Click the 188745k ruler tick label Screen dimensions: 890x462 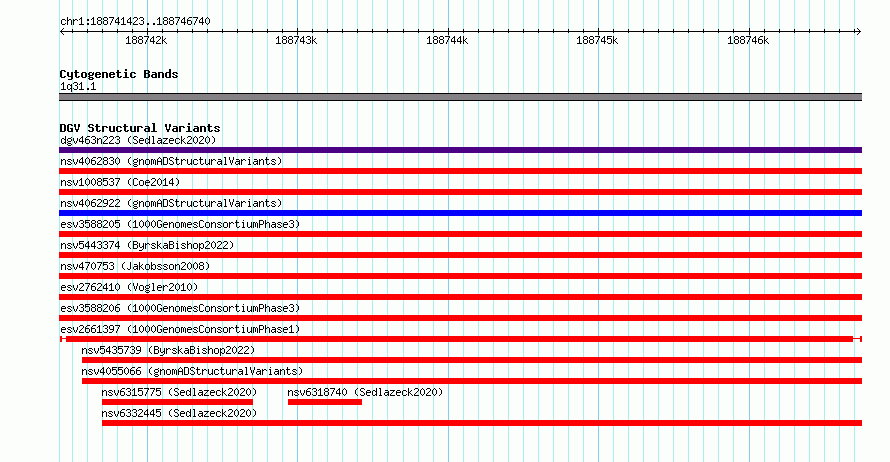pyautogui.click(x=597, y=40)
